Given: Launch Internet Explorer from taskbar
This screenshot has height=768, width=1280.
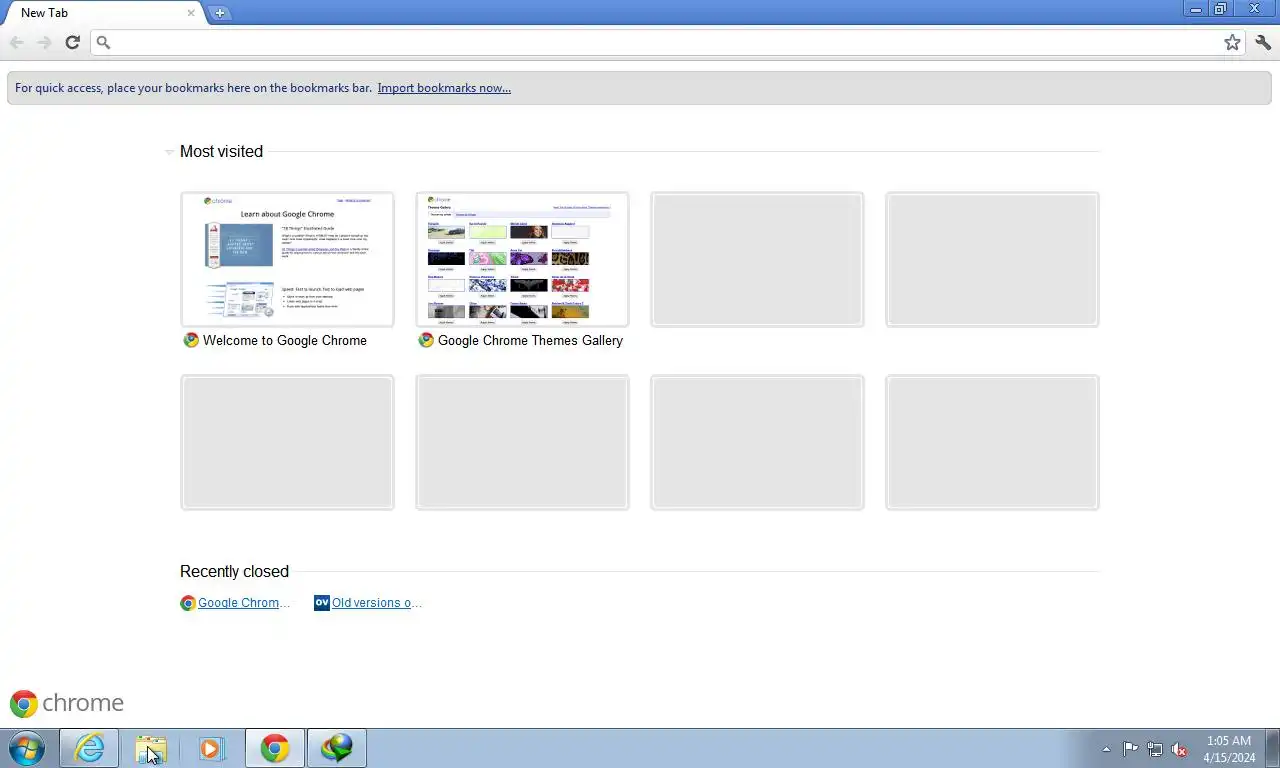Looking at the screenshot, I should pyautogui.click(x=89, y=748).
